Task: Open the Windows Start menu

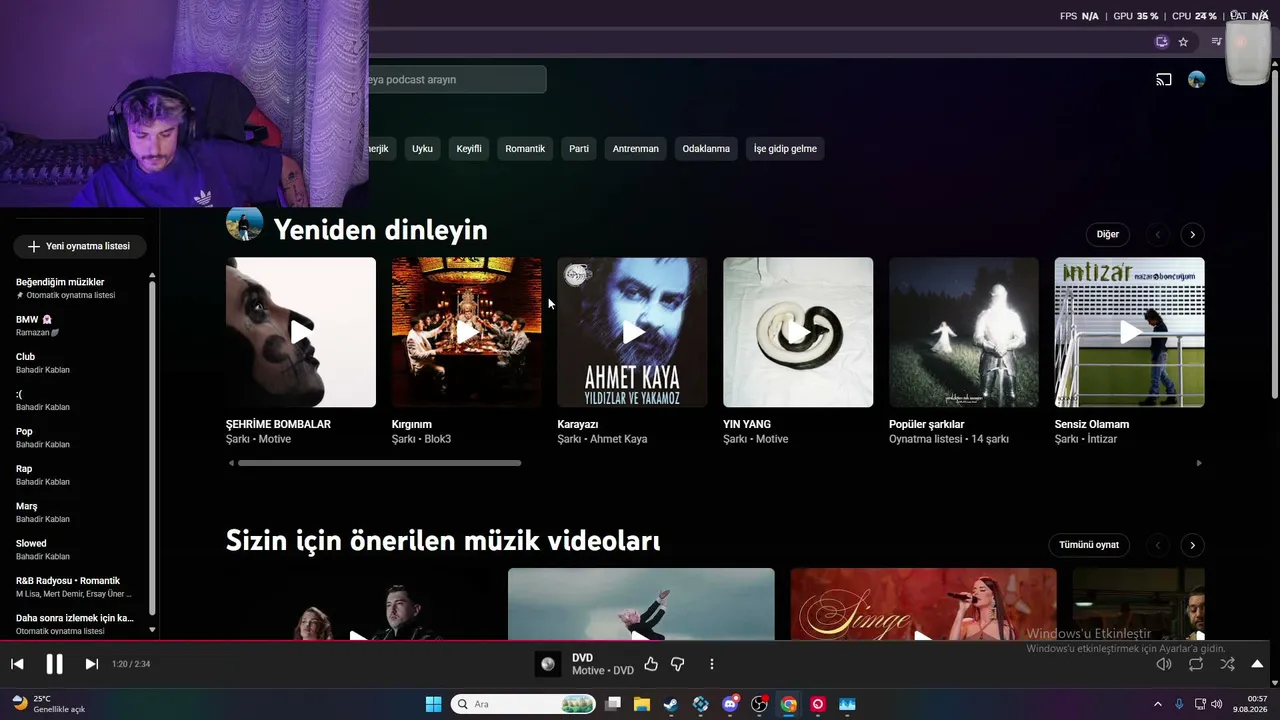Action: pos(433,704)
